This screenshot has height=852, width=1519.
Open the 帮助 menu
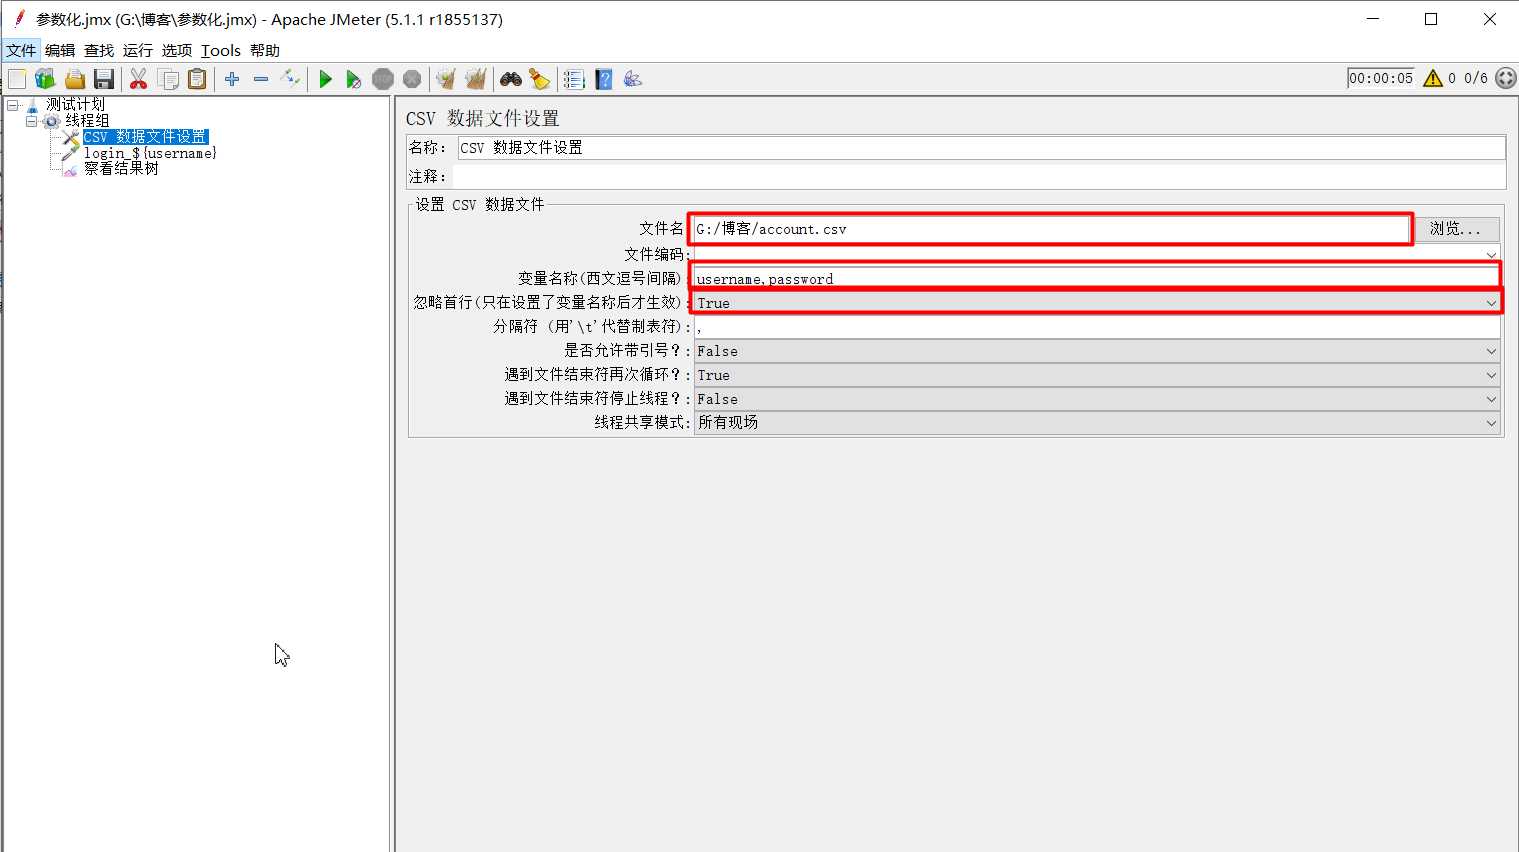[x=265, y=50]
